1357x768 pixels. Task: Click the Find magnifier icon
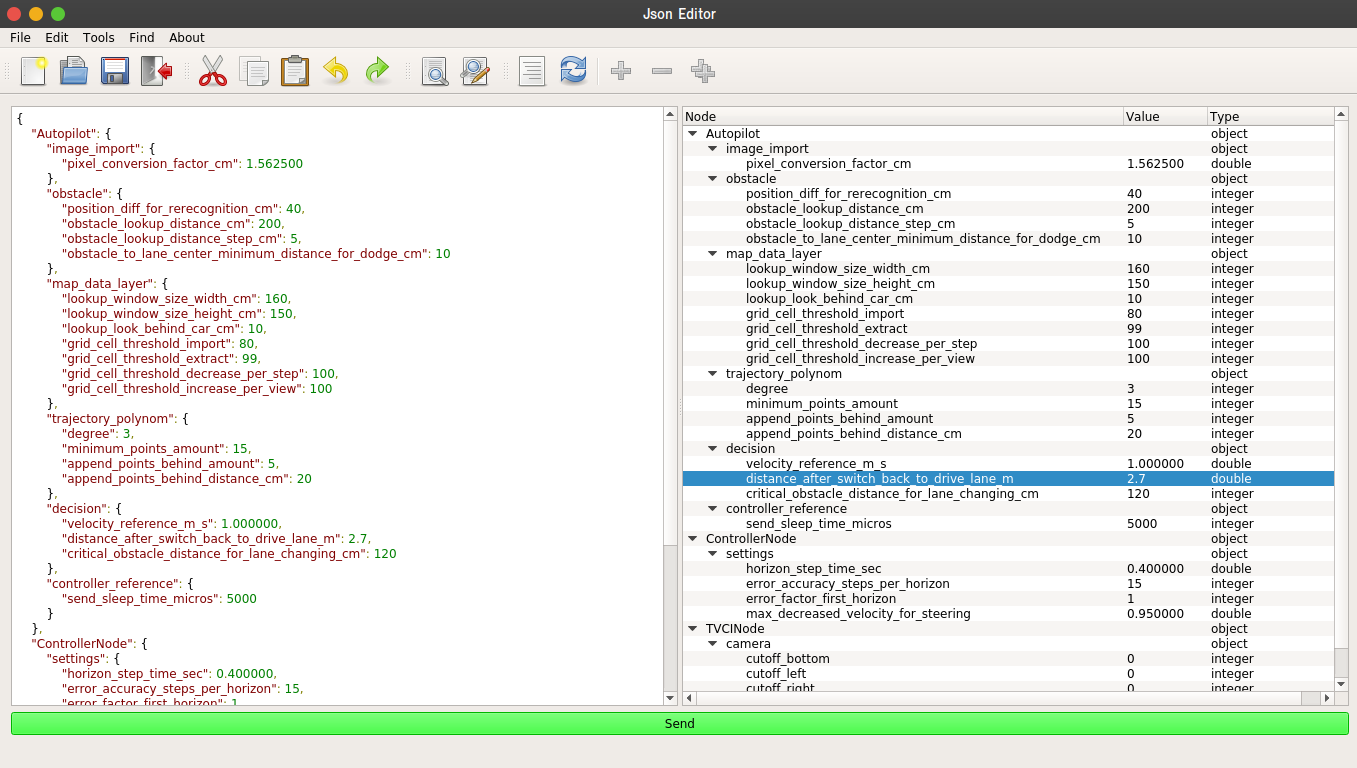point(434,71)
